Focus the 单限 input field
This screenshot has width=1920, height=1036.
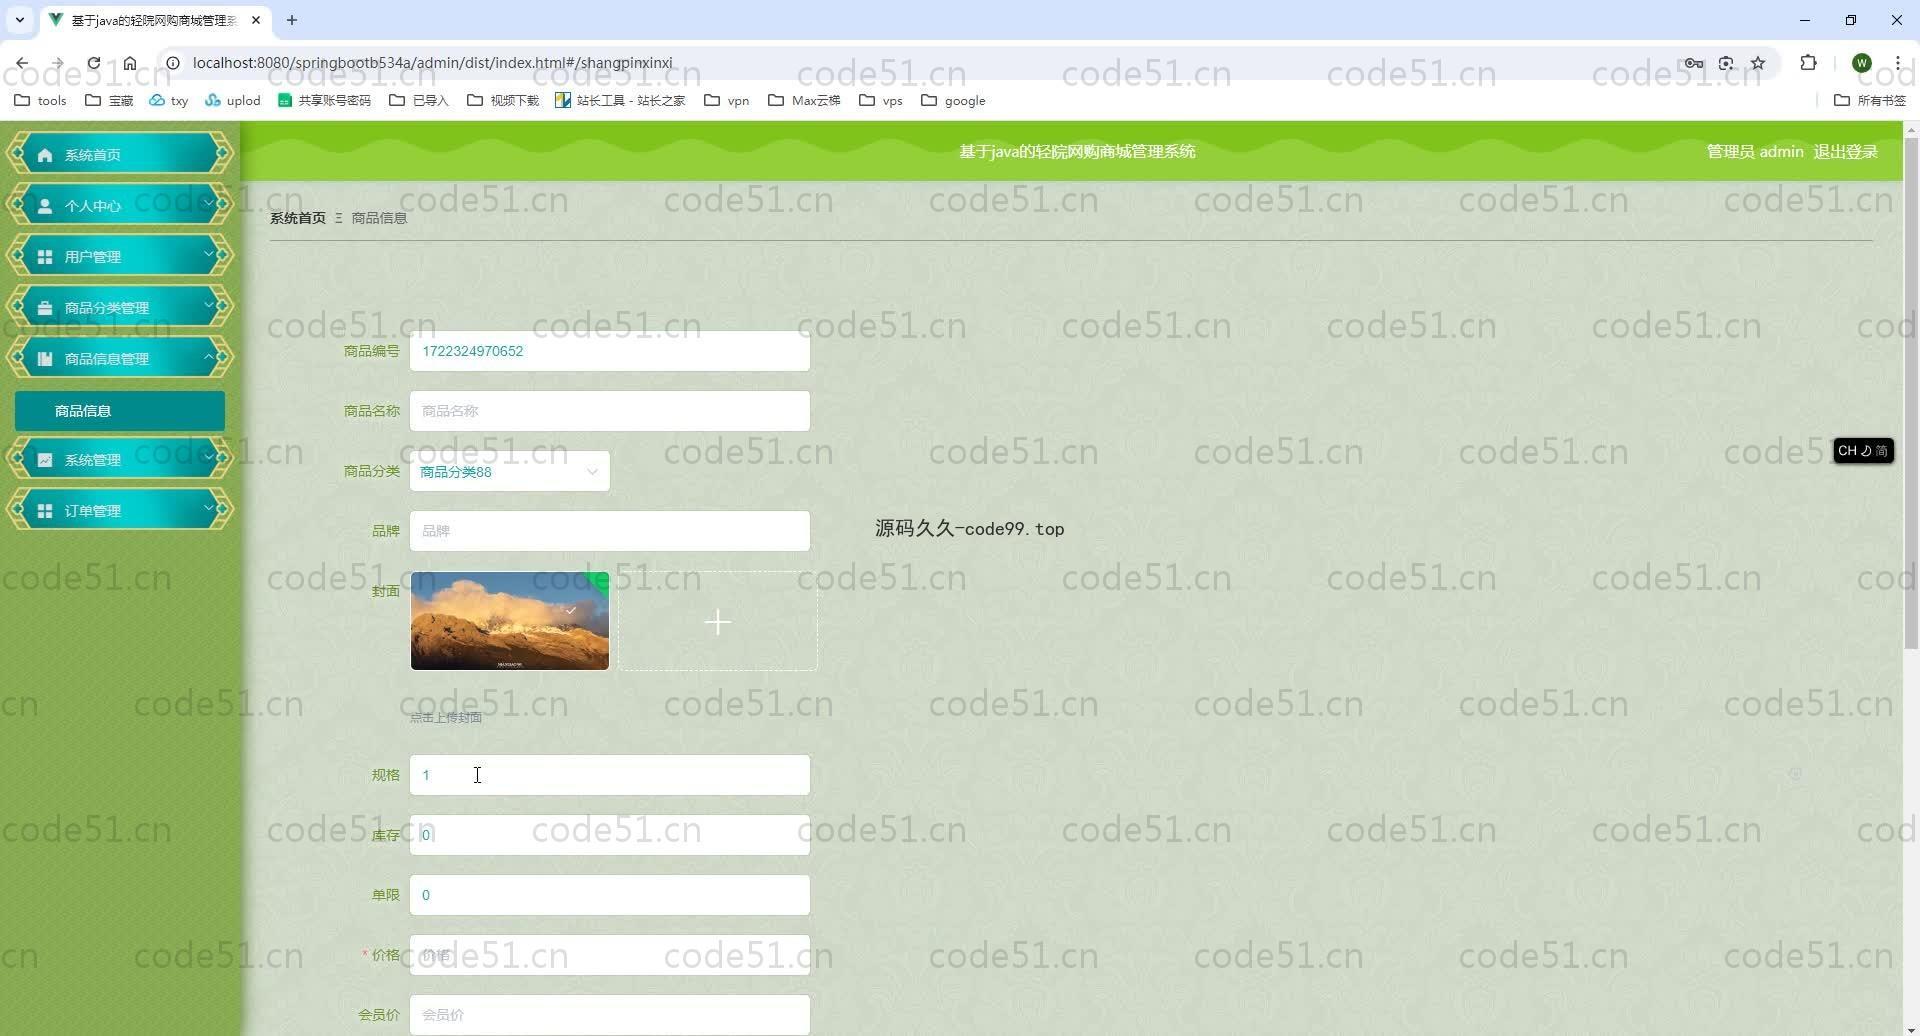point(609,895)
